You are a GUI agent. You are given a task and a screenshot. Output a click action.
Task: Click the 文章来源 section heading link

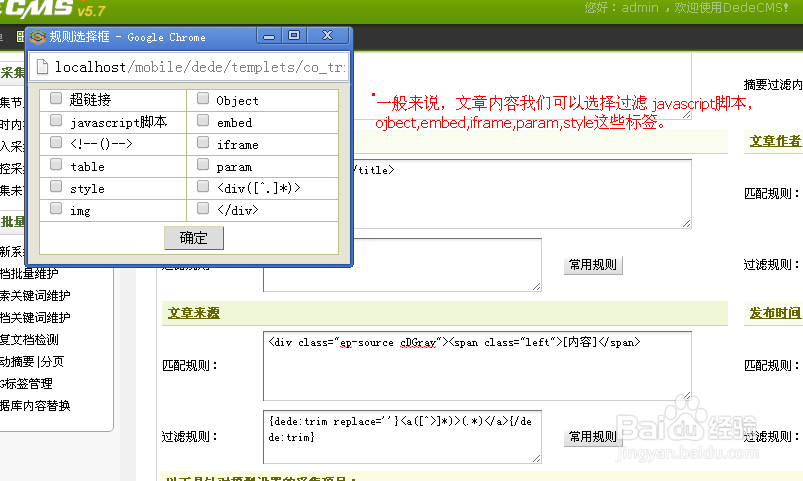[193, 313]
